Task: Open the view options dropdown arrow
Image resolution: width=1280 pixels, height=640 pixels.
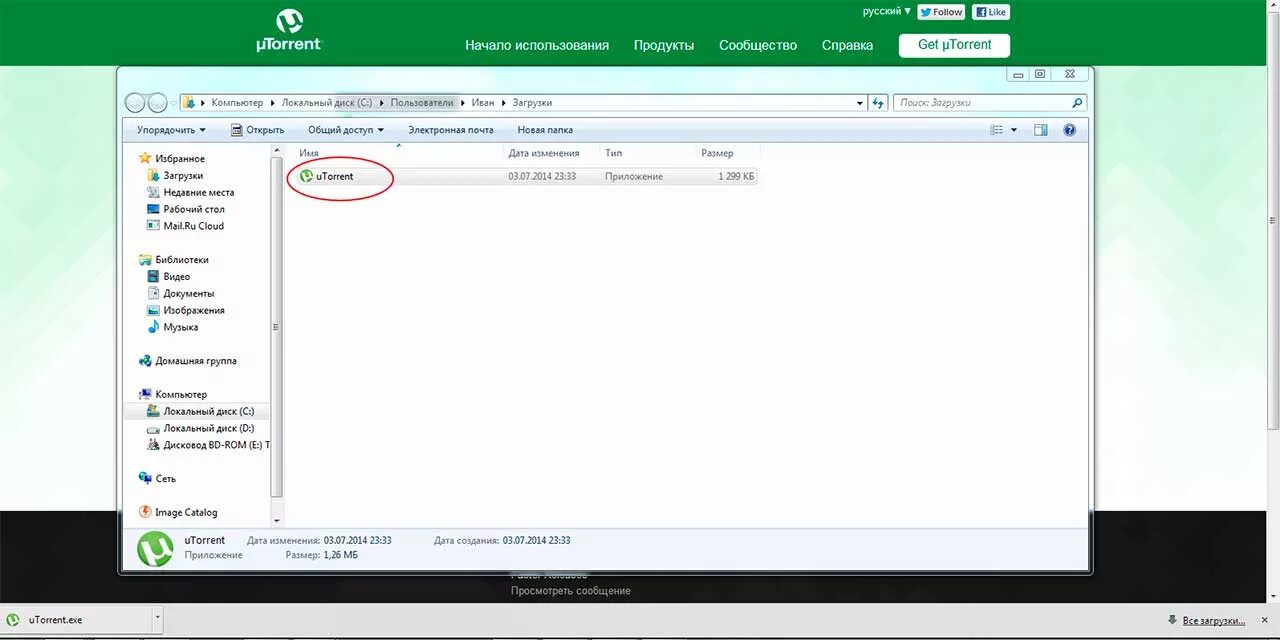Action: (x=1013, y=130)
